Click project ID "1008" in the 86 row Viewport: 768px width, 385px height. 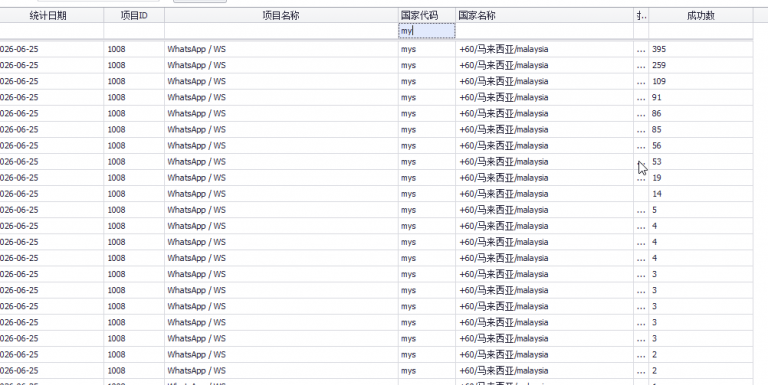116,114
